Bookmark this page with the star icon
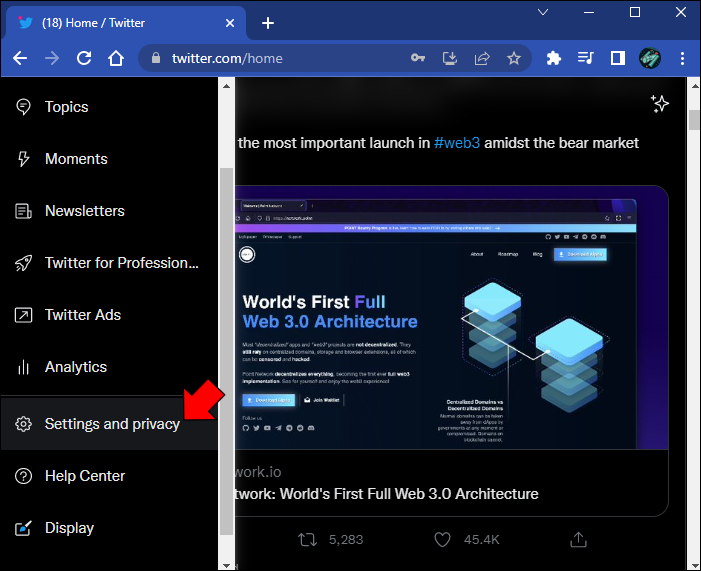The image size is (701, 571). point(514,58)
